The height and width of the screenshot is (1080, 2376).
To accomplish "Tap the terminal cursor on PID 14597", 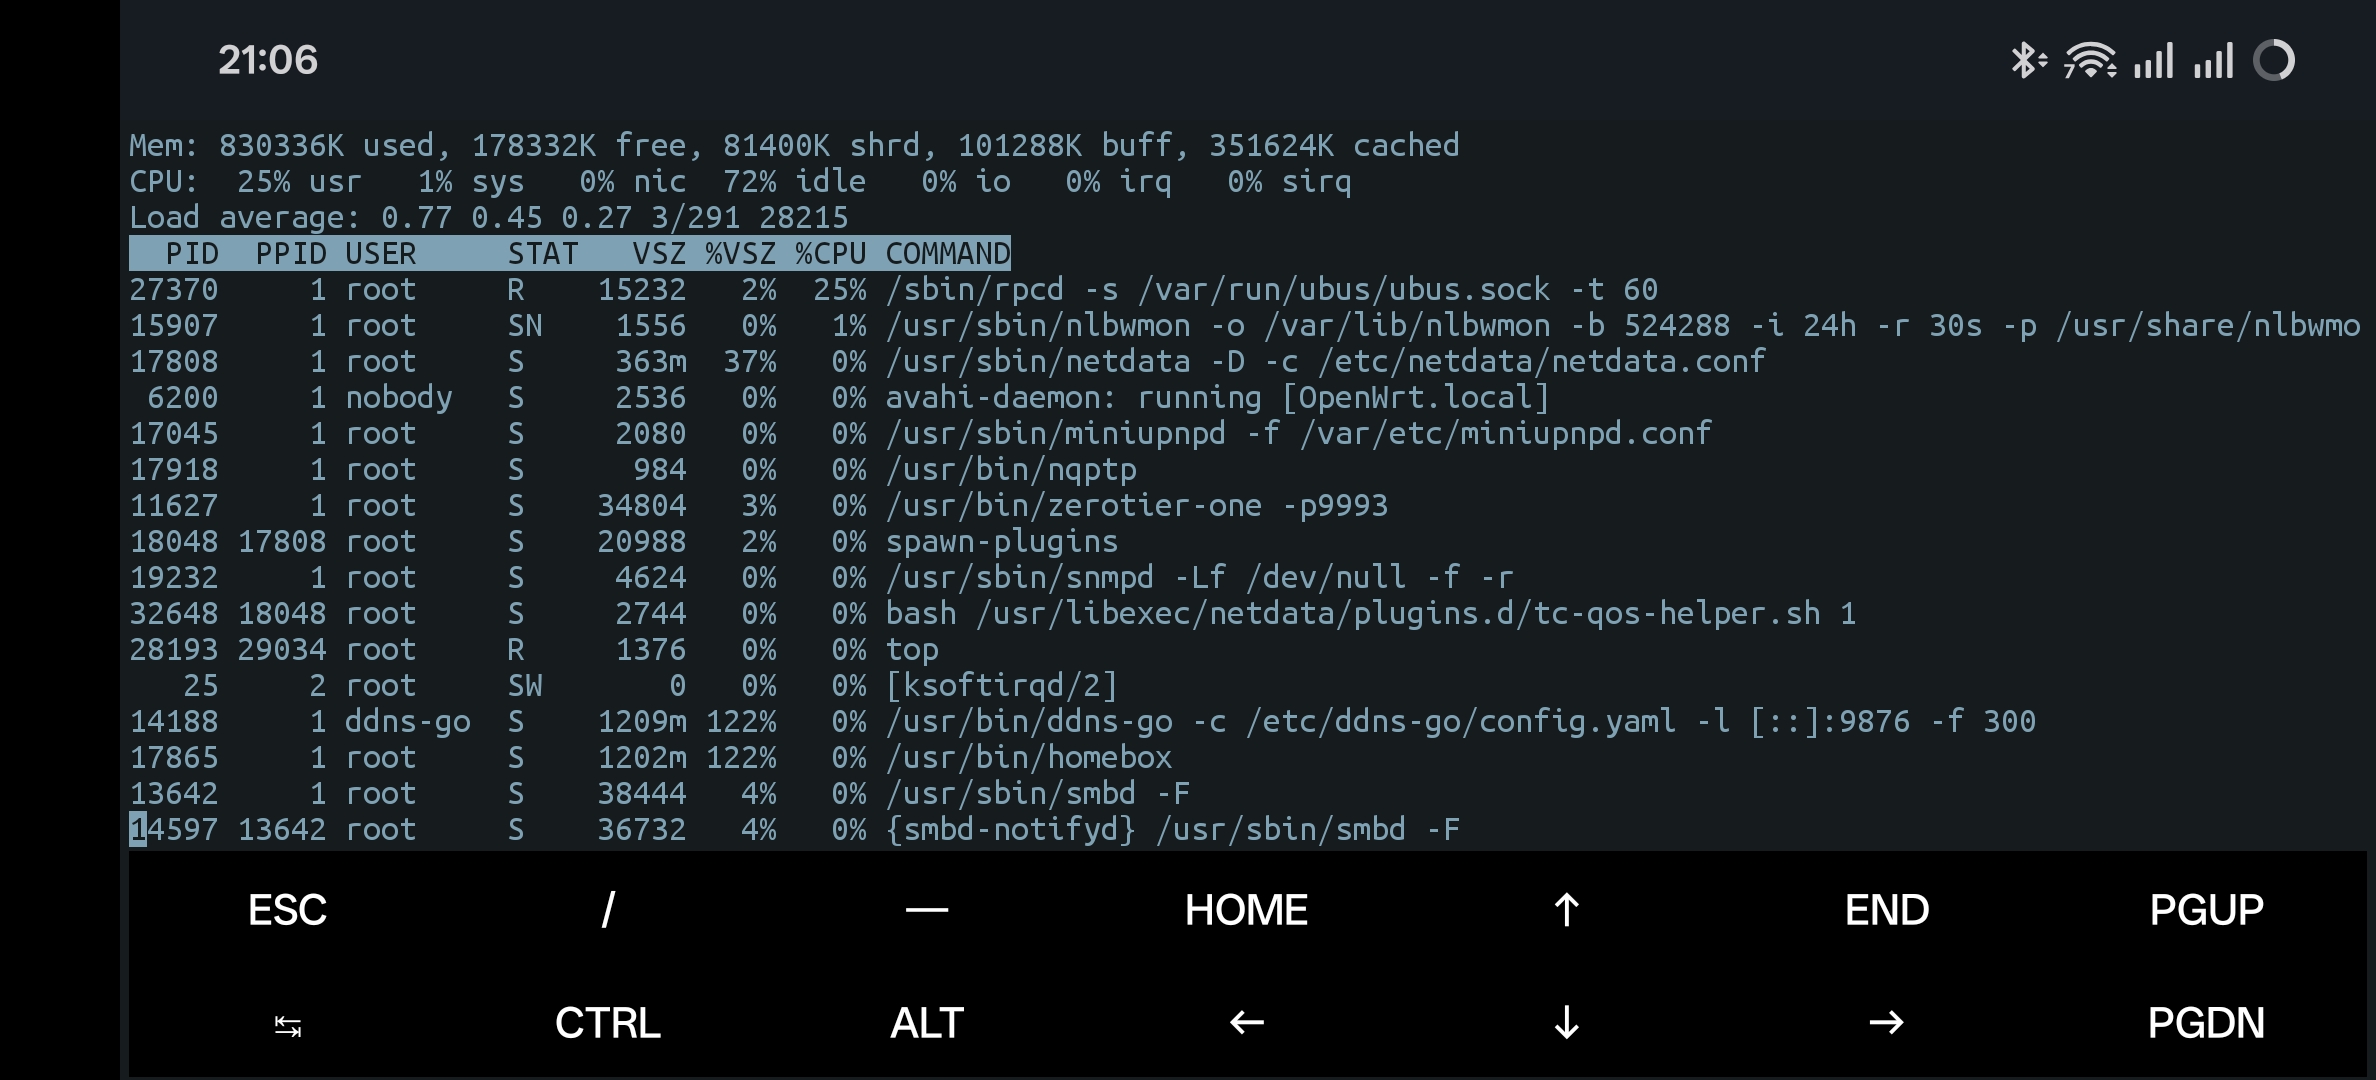I will [x=138, y=829].
